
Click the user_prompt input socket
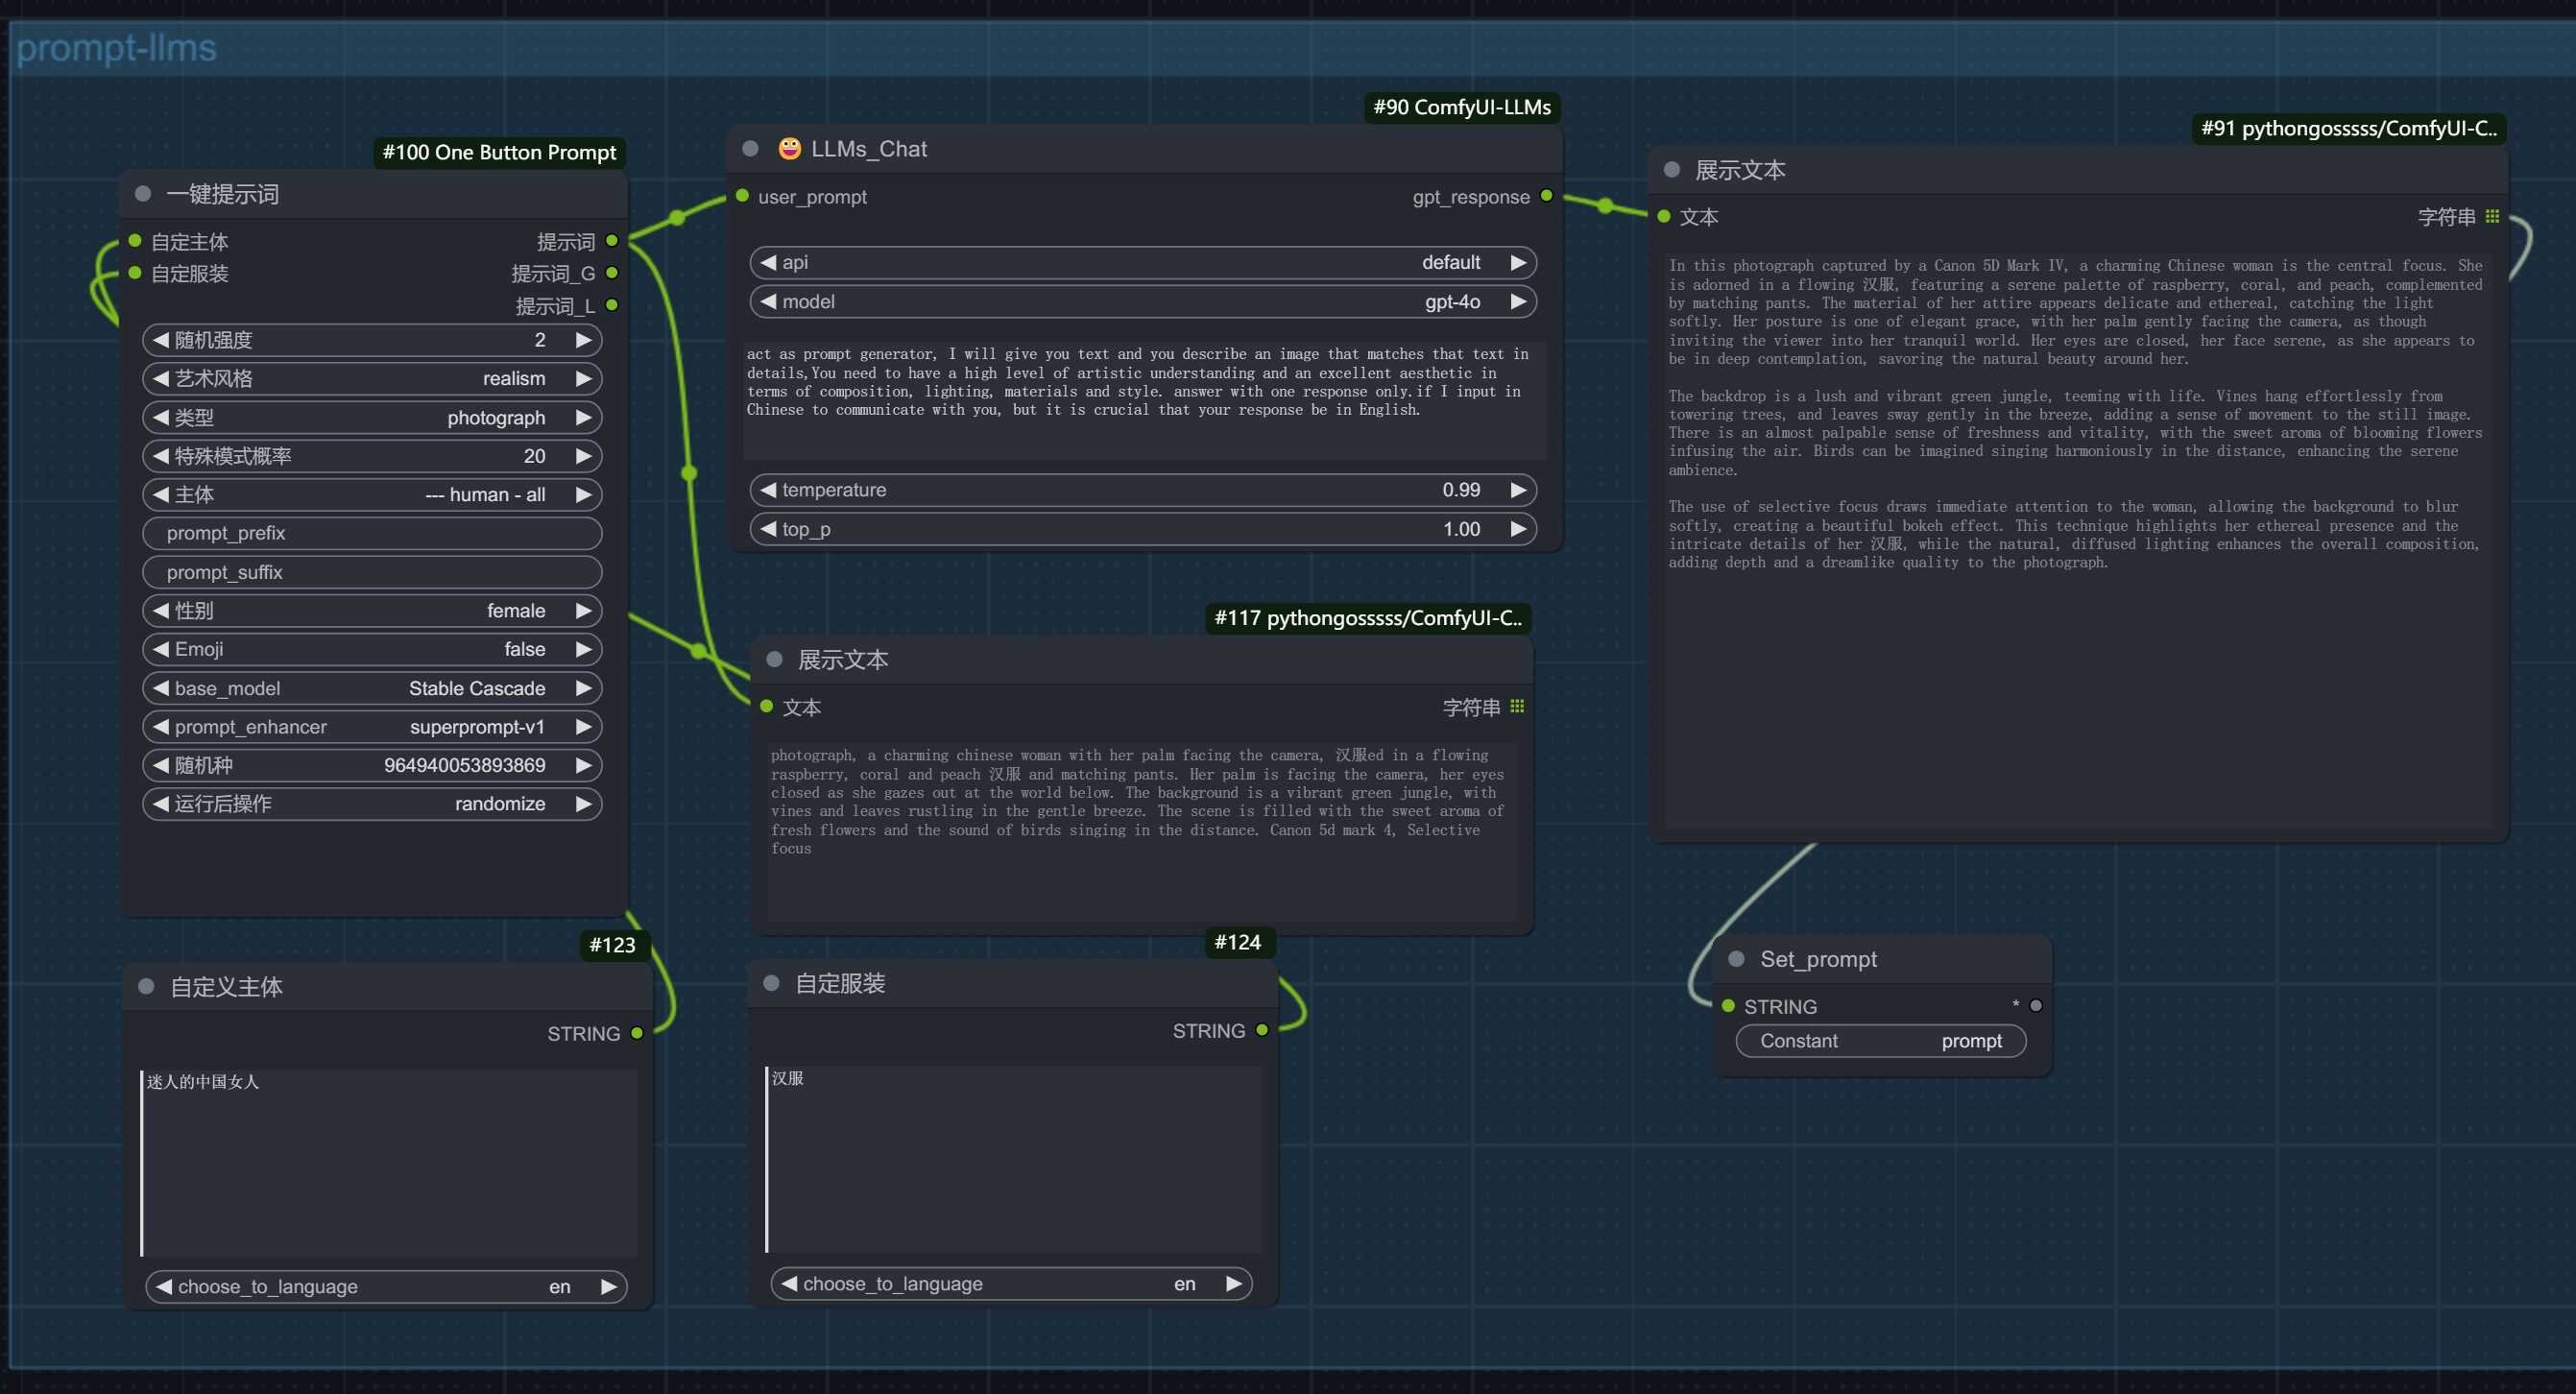pyautogui.click(x=742, y=196)
